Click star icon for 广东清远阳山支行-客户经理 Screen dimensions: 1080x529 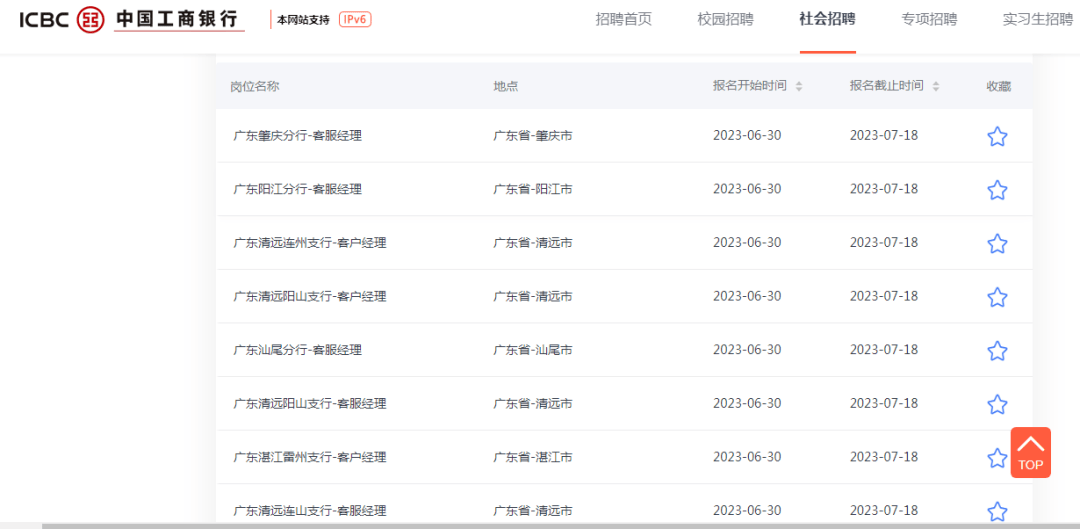[x=997, y=297]
